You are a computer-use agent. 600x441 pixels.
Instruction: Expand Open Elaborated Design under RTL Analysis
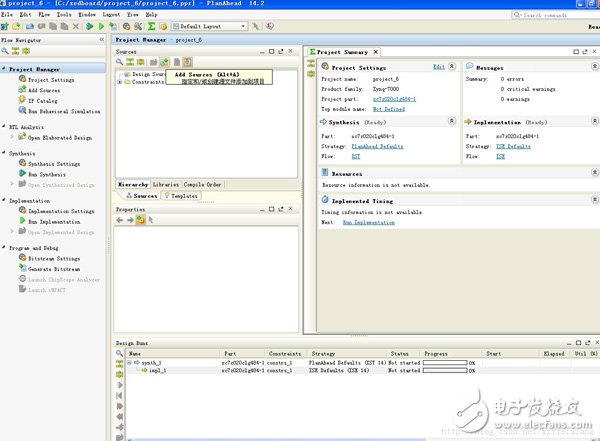(12, 136)
